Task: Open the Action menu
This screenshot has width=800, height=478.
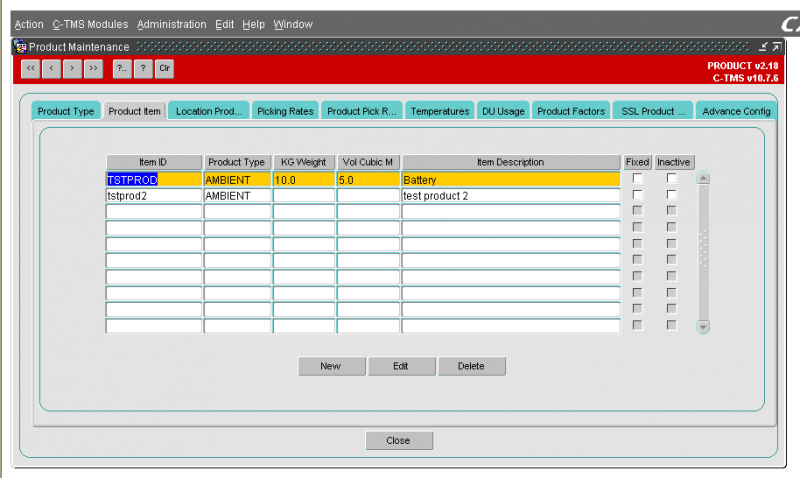Action: [29, 24]
